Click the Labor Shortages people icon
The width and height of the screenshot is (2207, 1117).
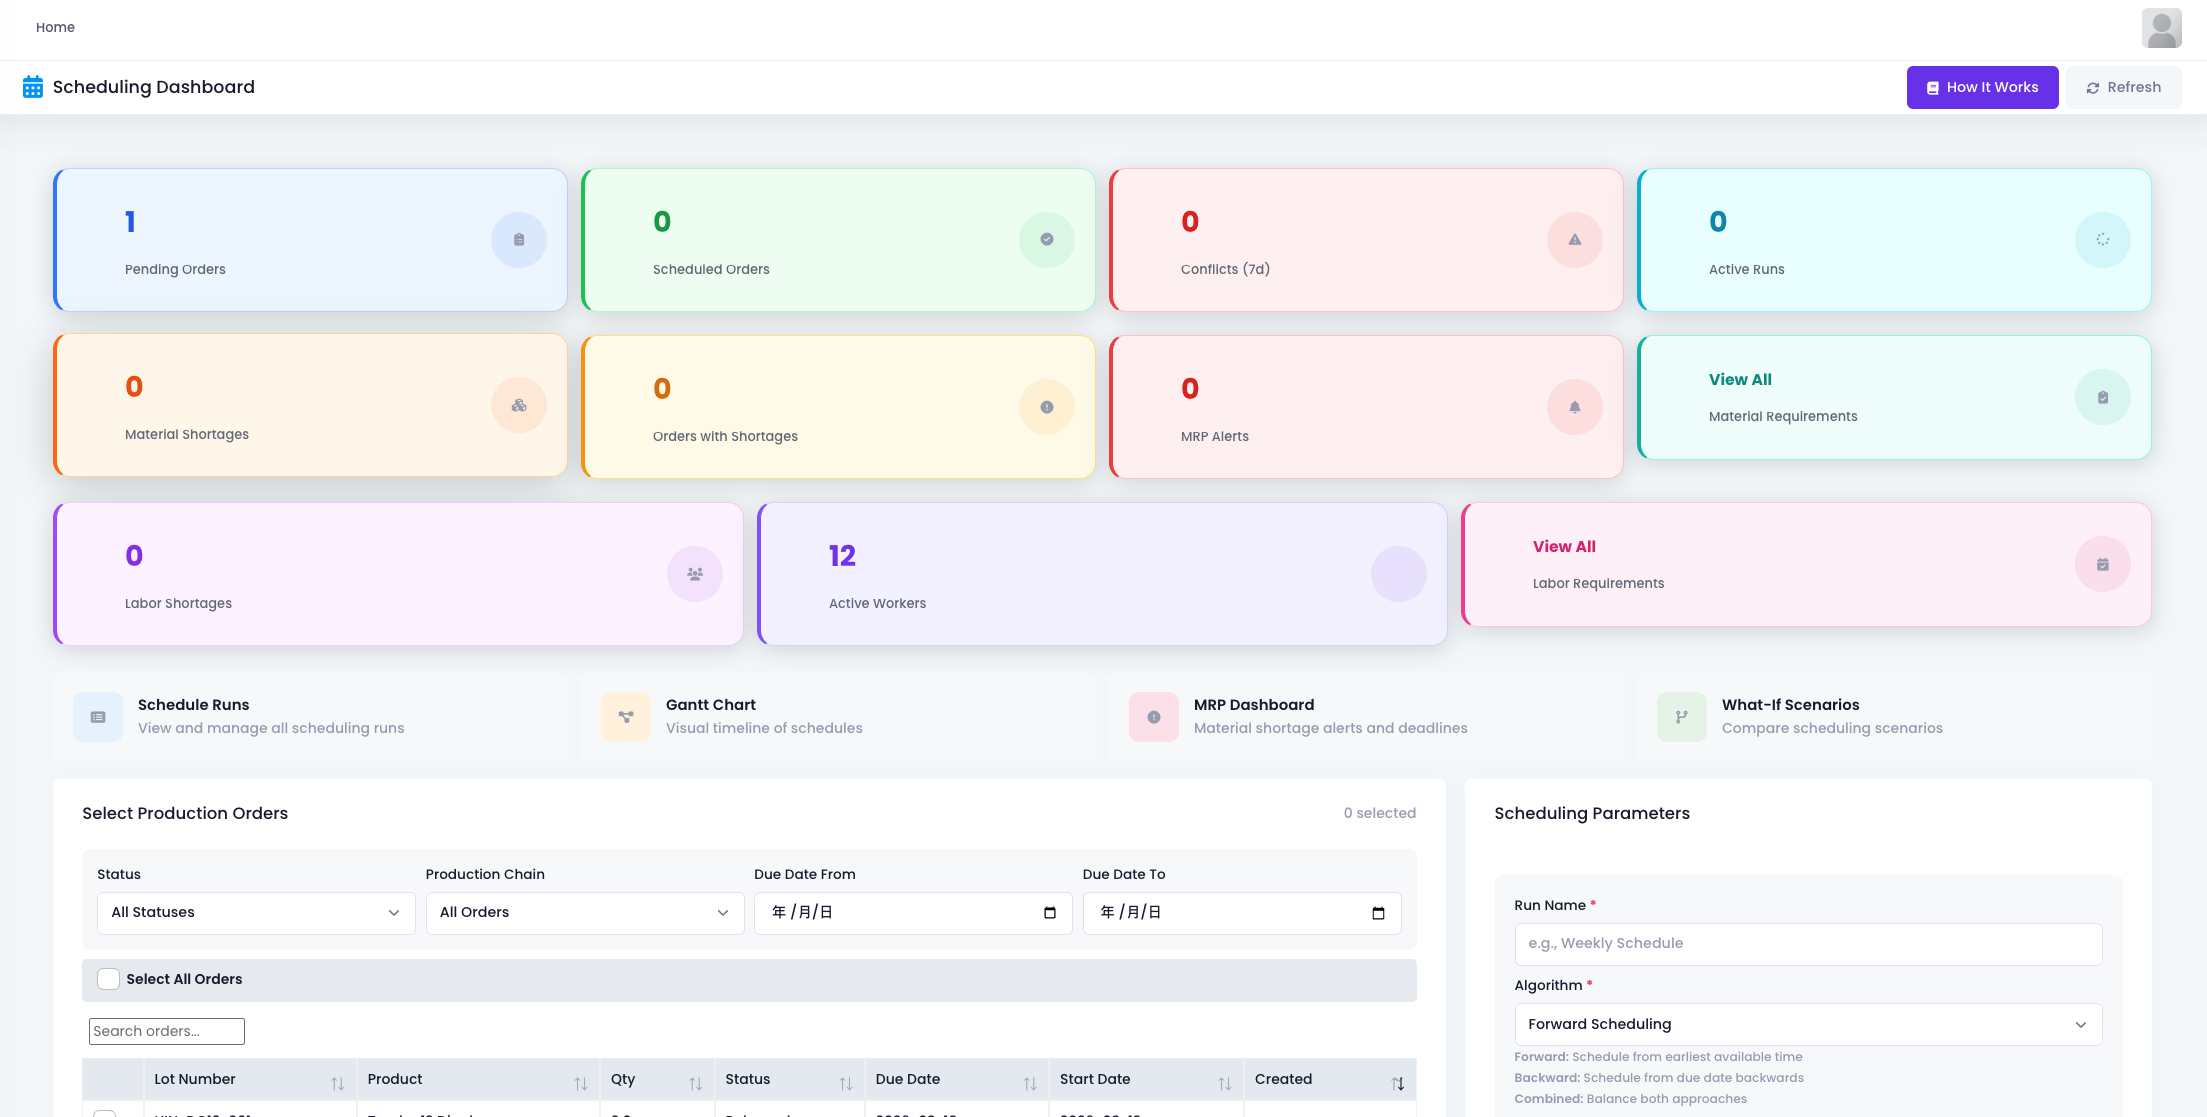[x=694, y=574]
